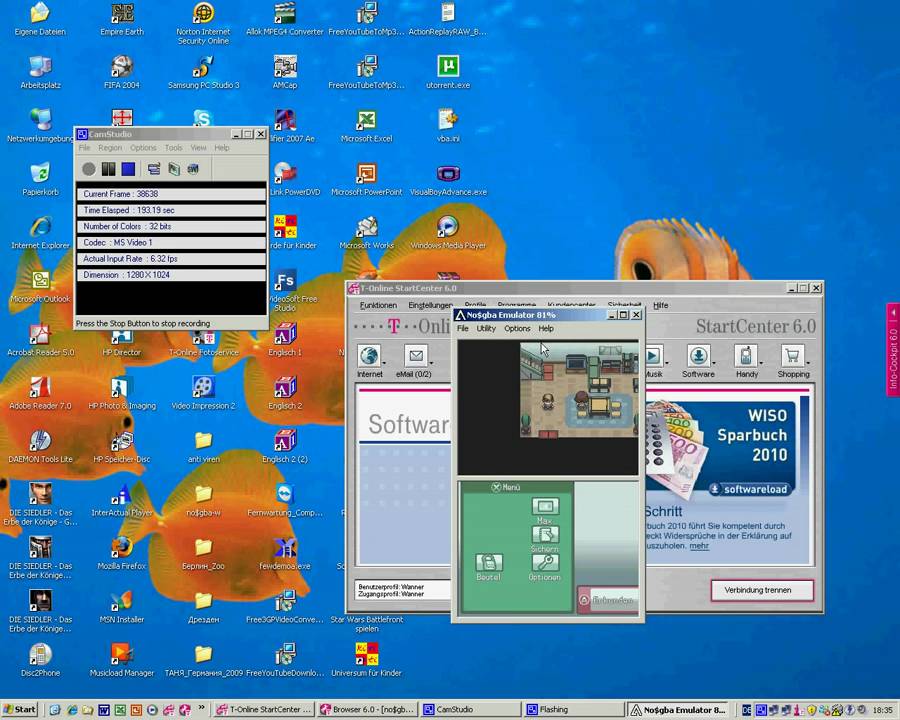The image size is (900, 720).
Task: Switch to the Flashing taskbar button
Action: (574, 710)
